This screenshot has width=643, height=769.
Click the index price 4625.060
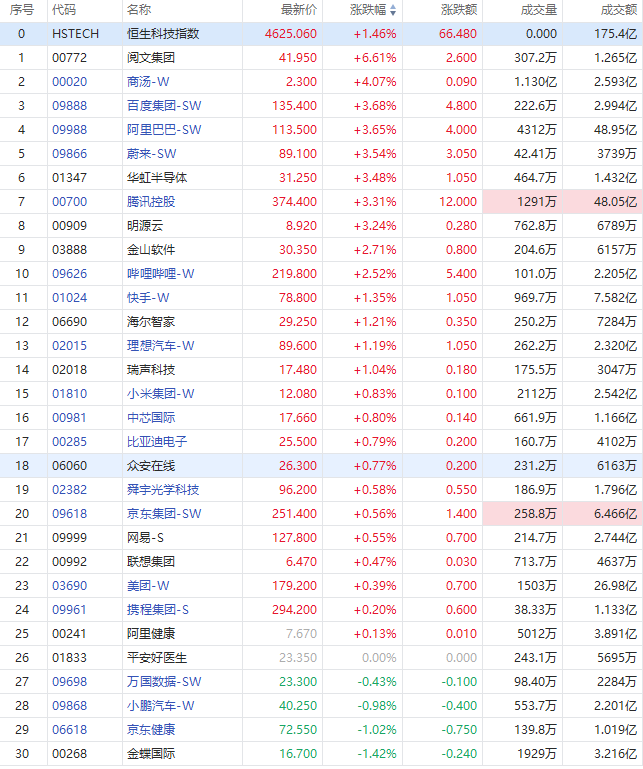pyautogui.click(x=291, y=34)
